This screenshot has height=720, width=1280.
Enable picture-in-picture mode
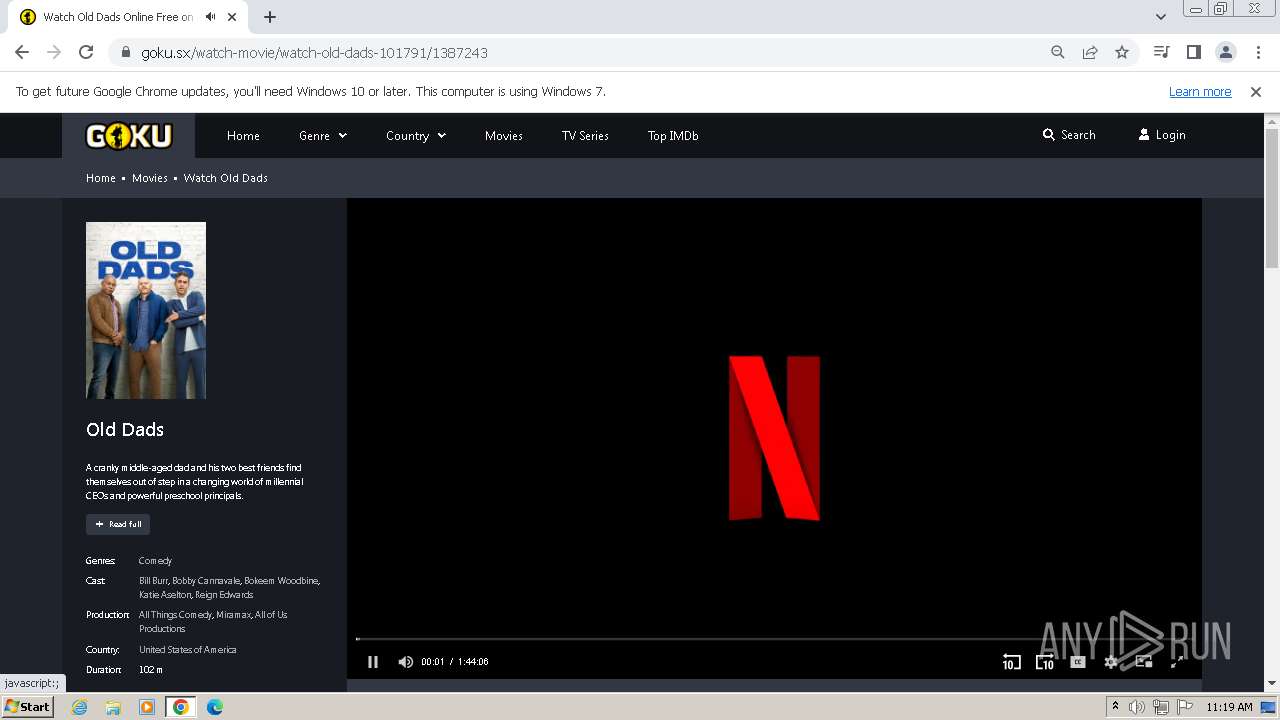click(1143, 662)
